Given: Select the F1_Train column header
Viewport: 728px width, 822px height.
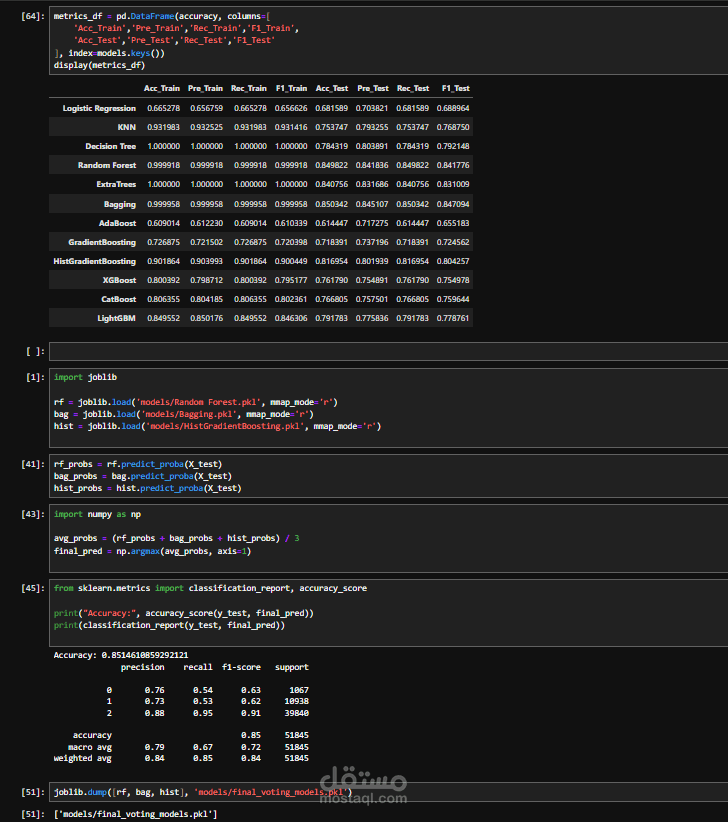Looking at the screenshot, I should pos(291,88).
